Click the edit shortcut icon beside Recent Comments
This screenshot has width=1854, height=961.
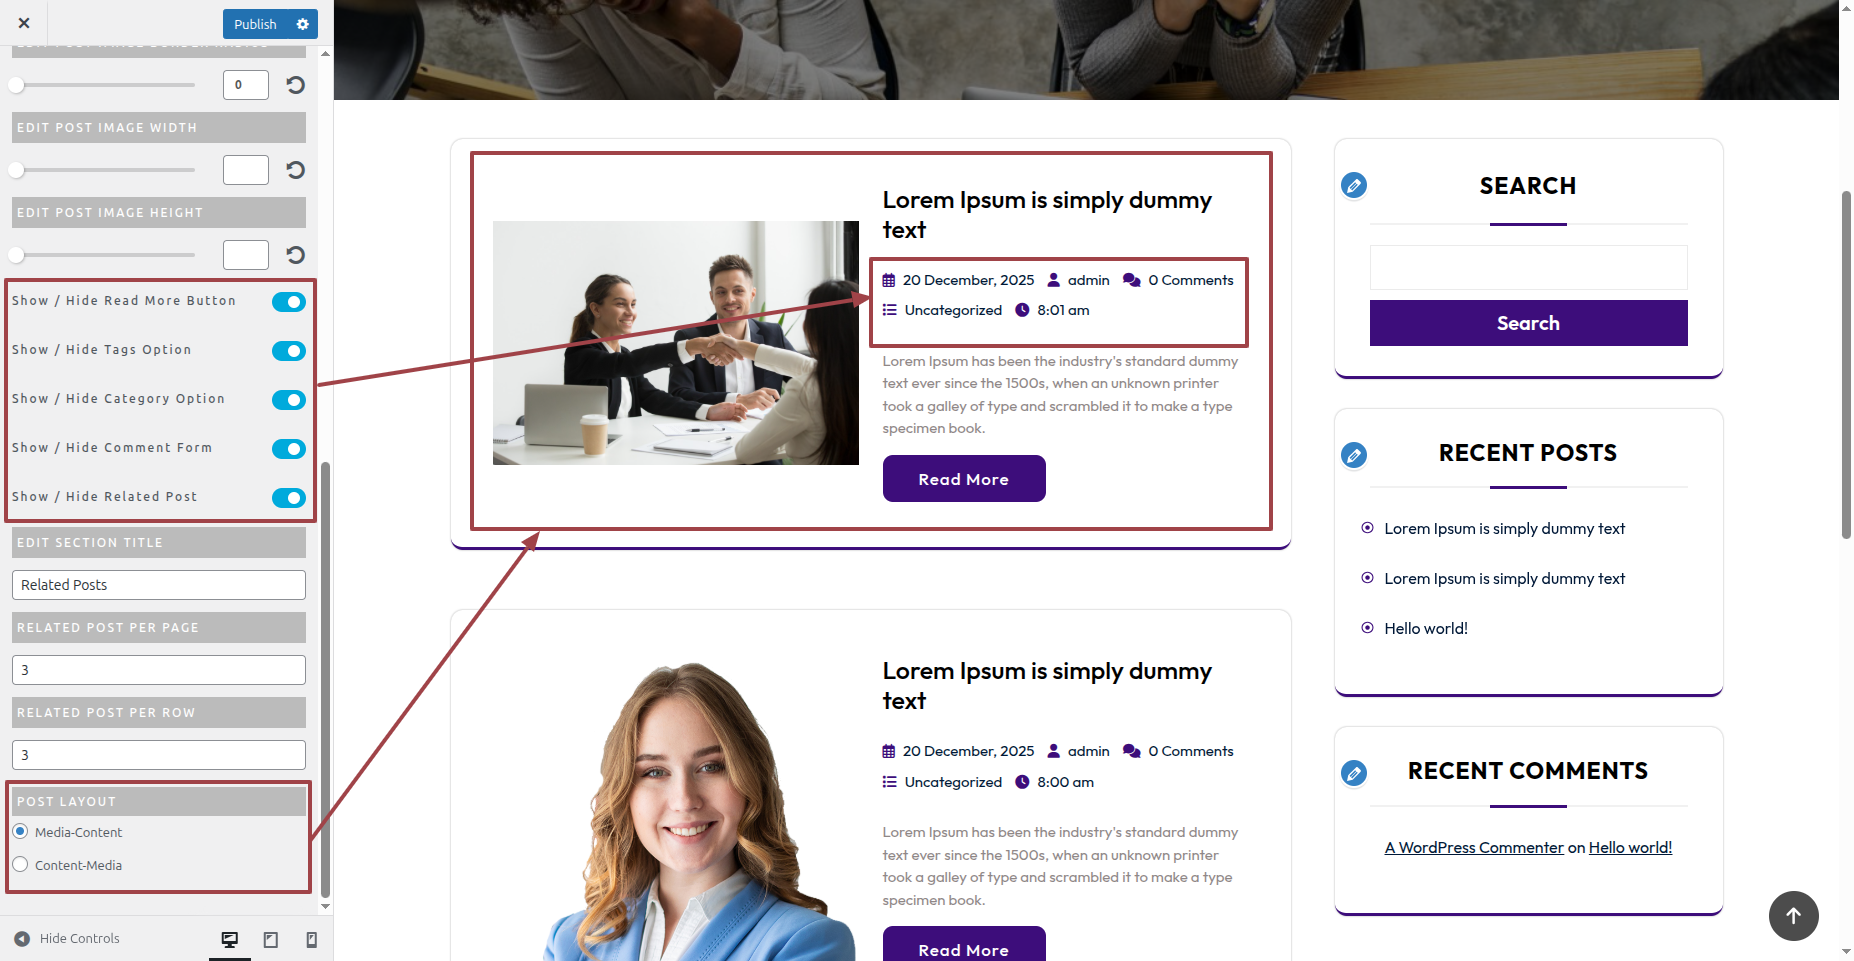point(1354,773)
